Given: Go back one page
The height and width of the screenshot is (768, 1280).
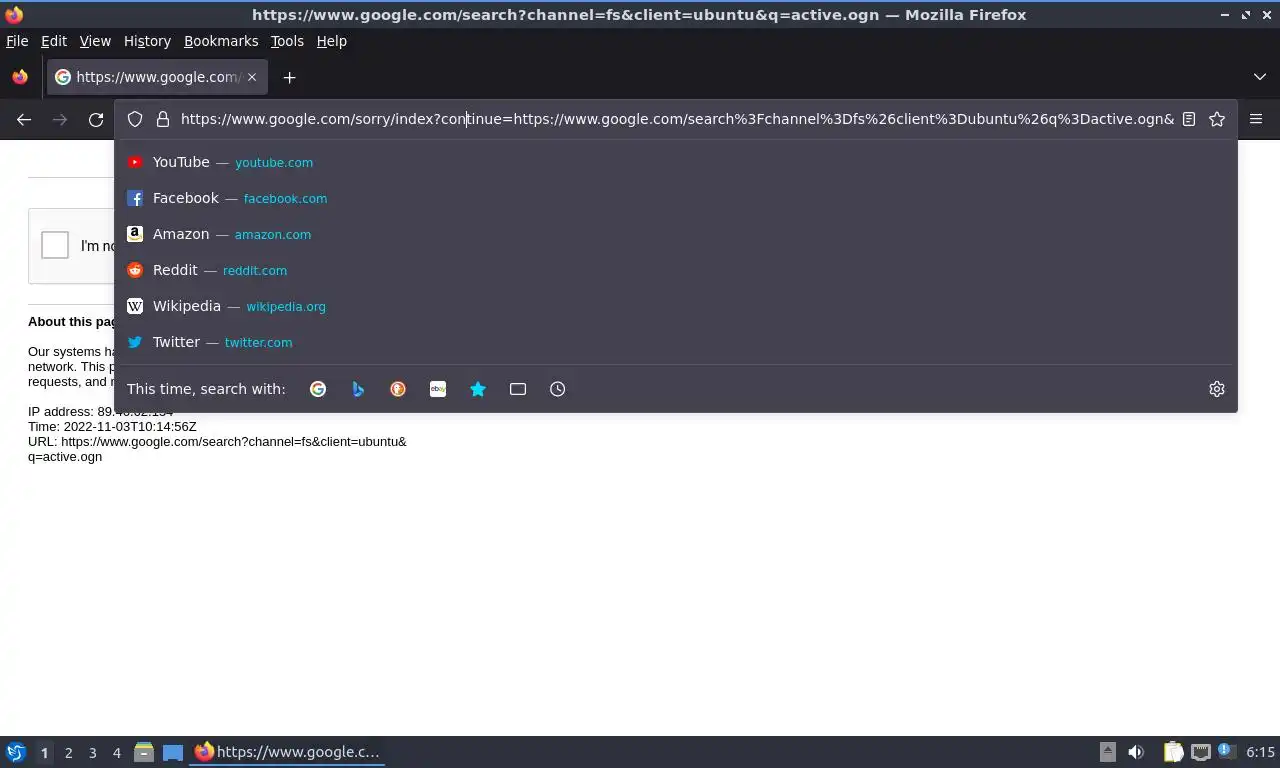Looking at the screenshot, I should [24, 119].
